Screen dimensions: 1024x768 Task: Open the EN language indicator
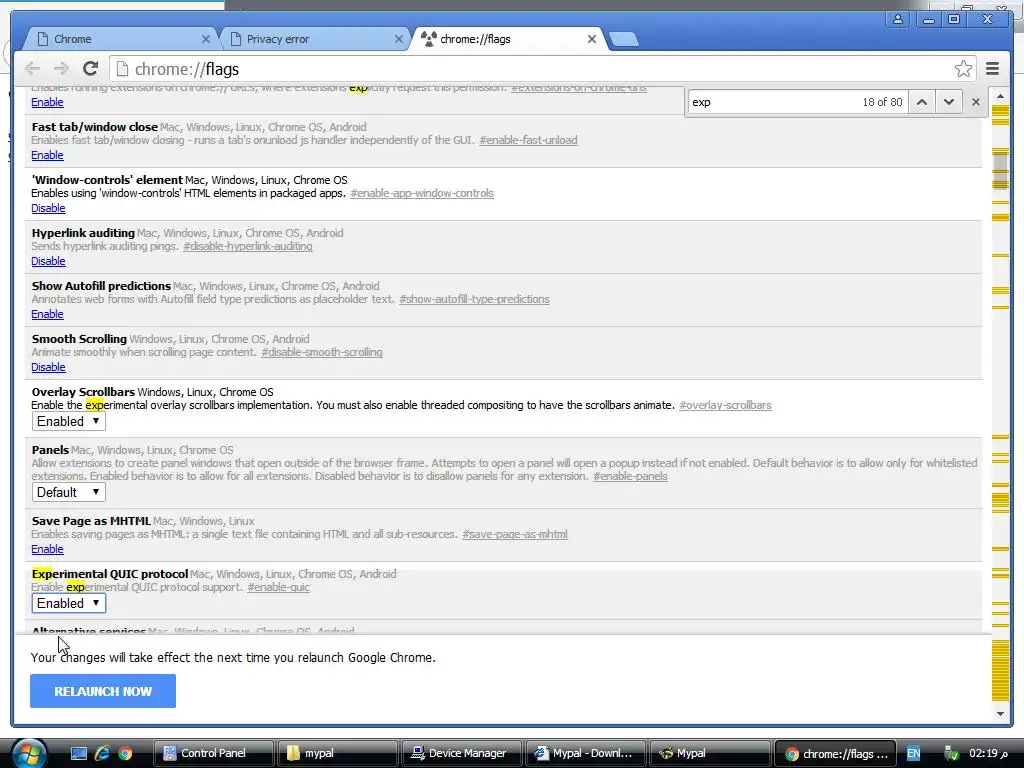coord(913,754)
